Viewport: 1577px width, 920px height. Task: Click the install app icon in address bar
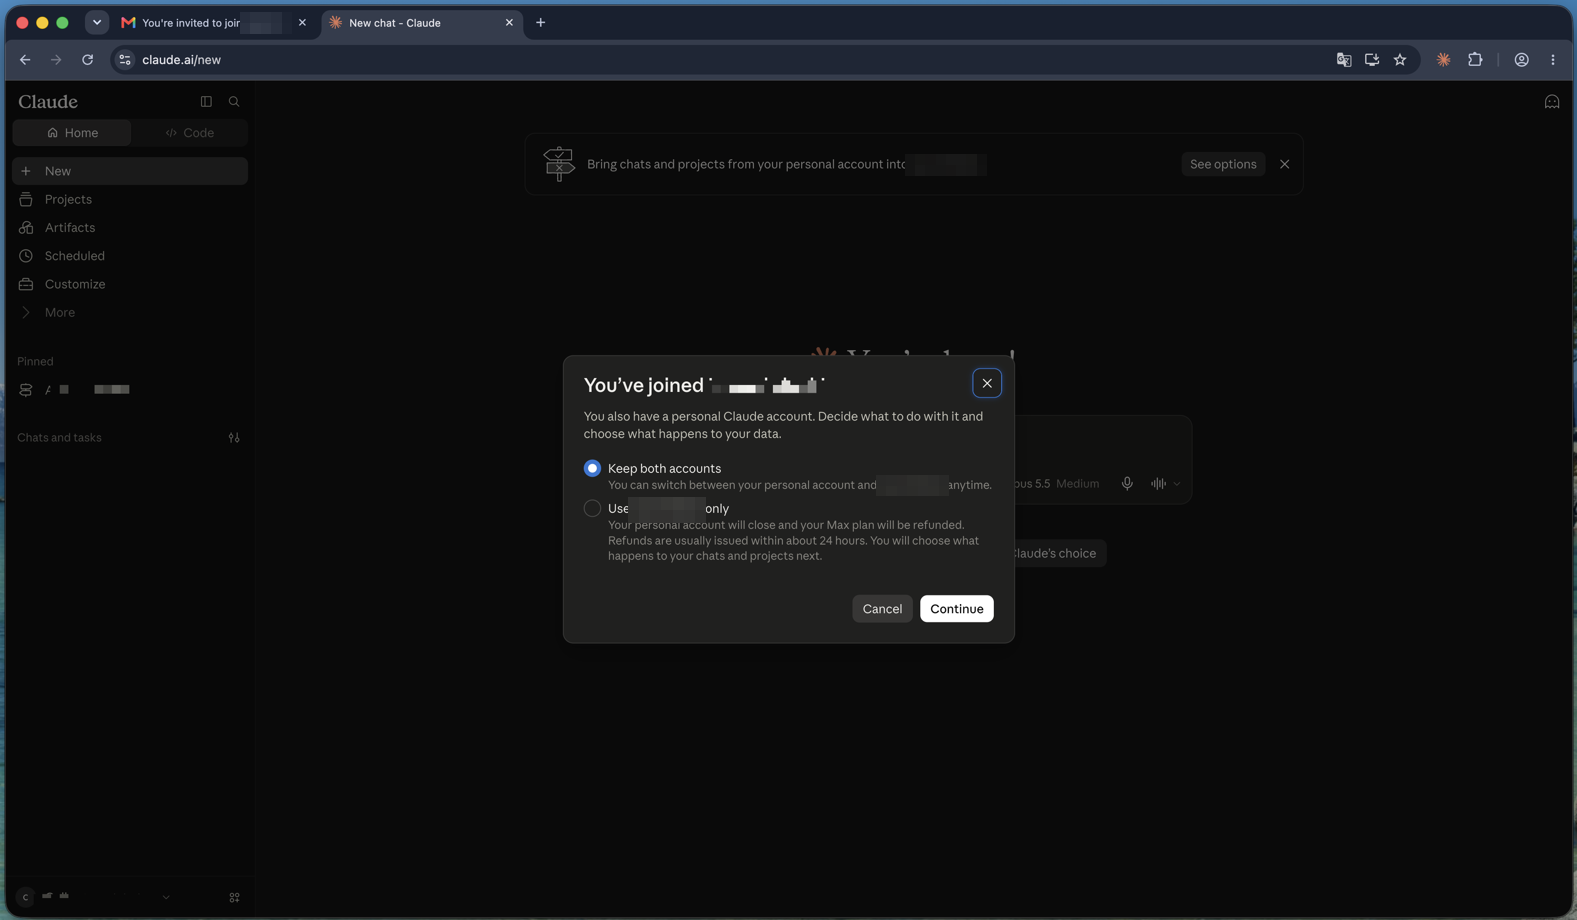pyautogui.click(x=1372, y=60)
